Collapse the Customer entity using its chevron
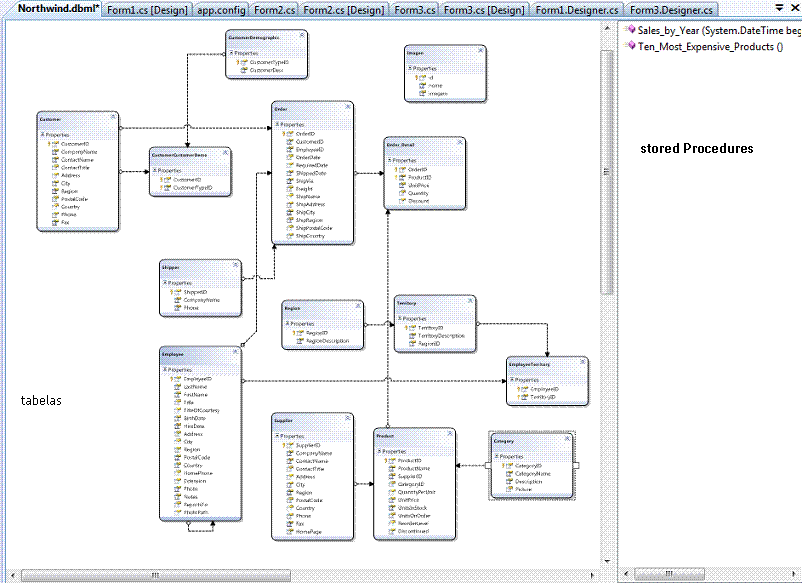 (113, 117)
